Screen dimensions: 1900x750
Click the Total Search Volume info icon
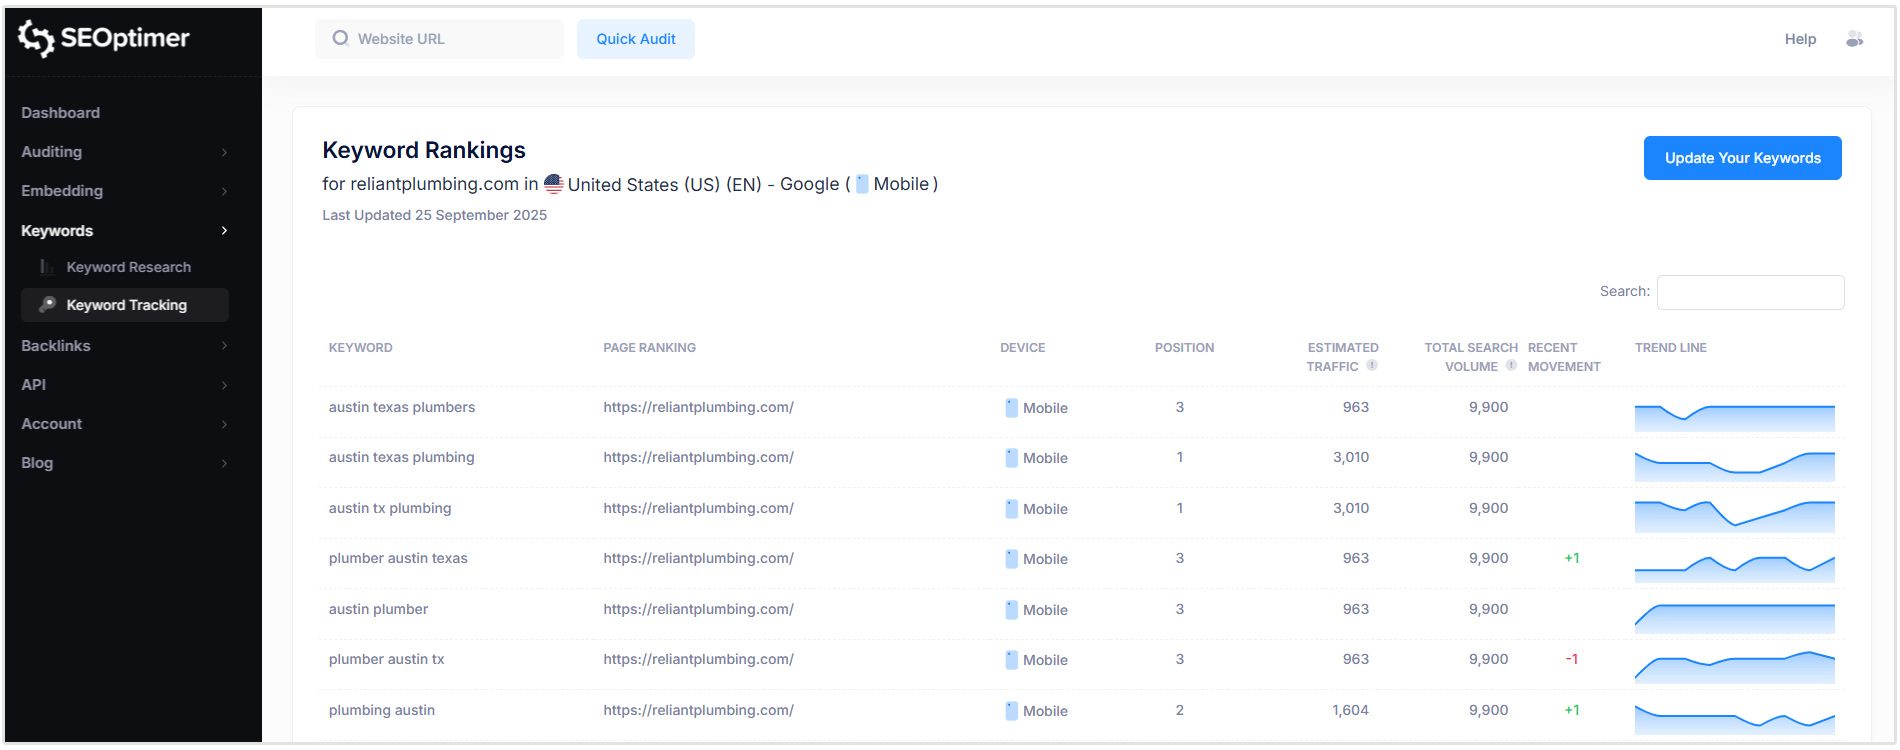[1511, 366]
